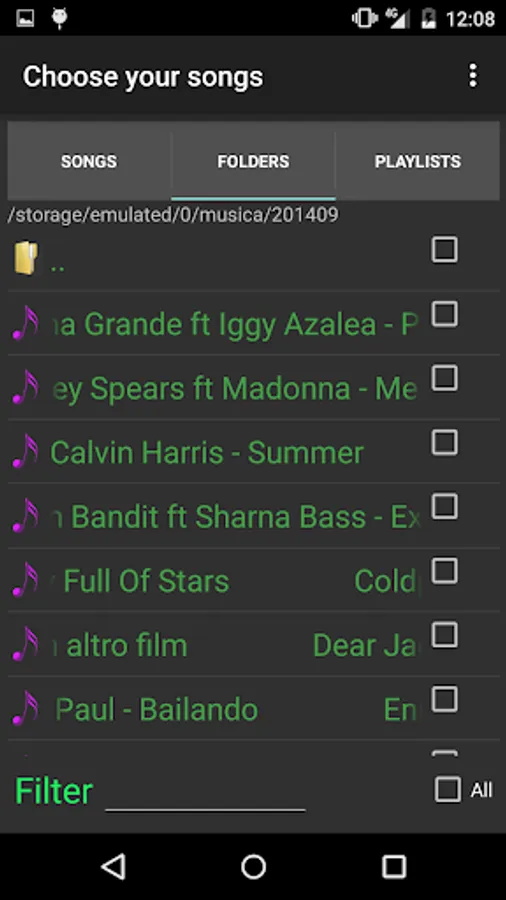Check the parent folder row checkbox
This screenshot has height=900, width=506.
point(445,250)
